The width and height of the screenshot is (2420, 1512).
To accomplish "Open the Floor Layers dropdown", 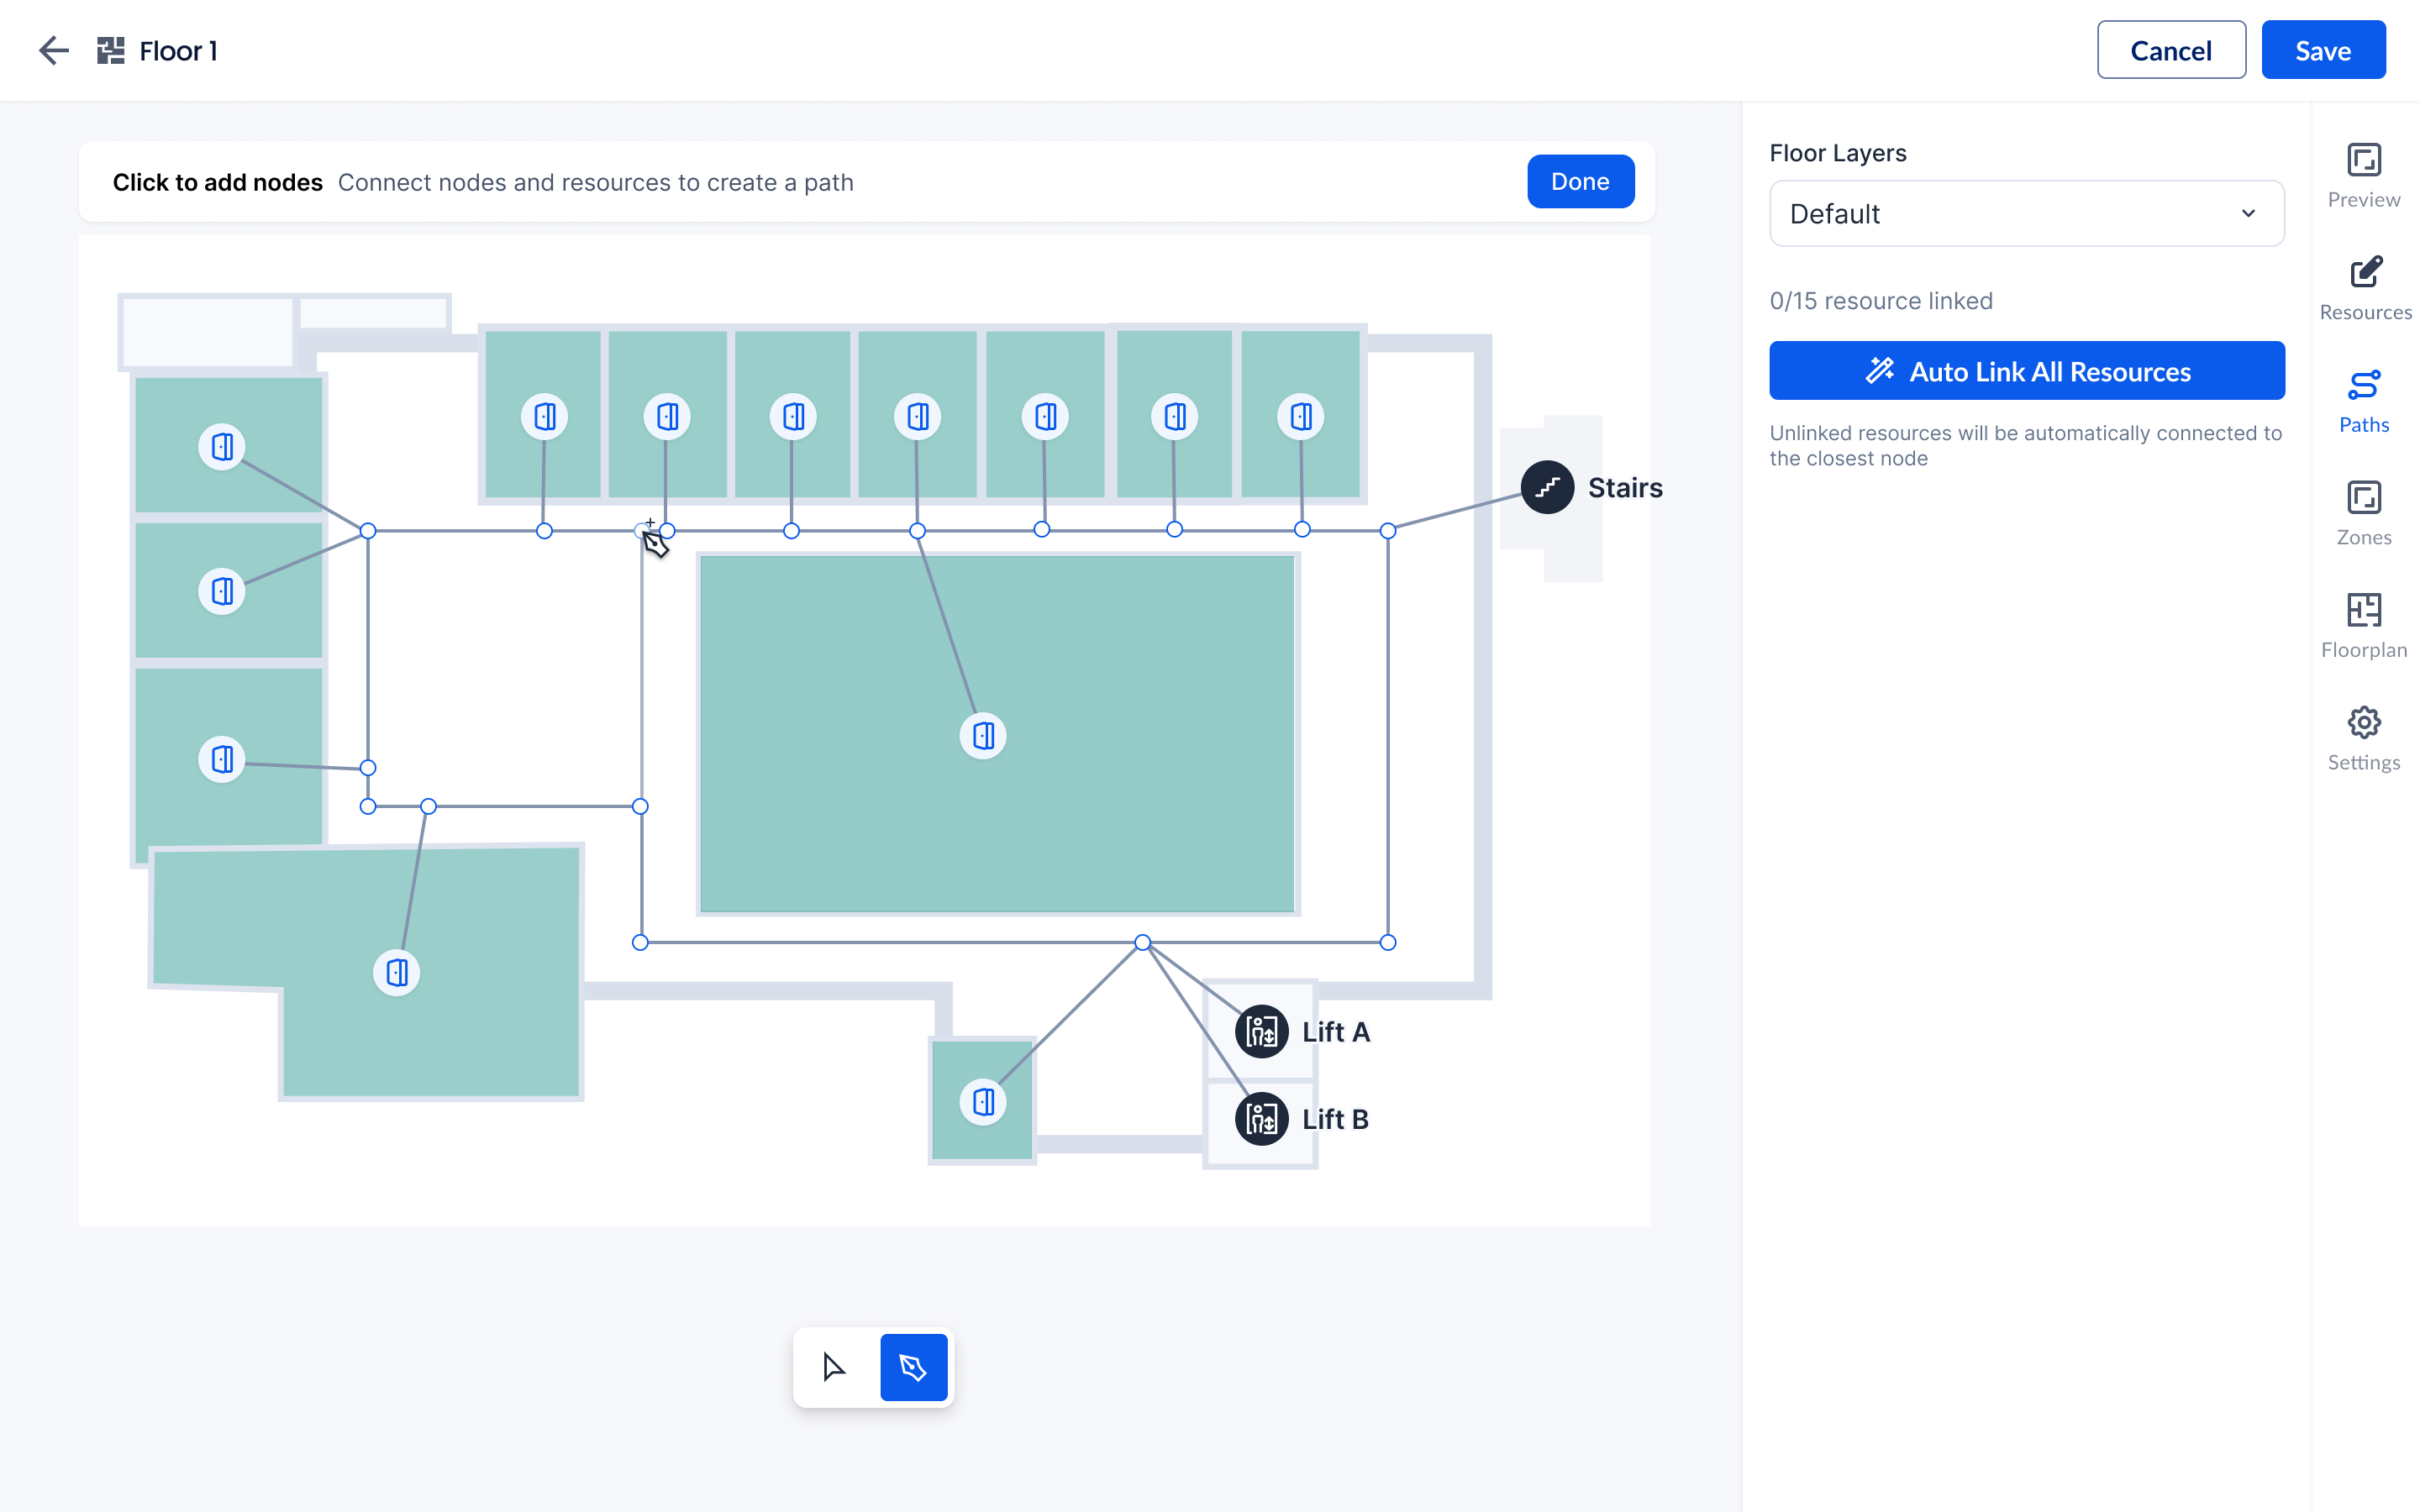I will (x=2026, y=213).
